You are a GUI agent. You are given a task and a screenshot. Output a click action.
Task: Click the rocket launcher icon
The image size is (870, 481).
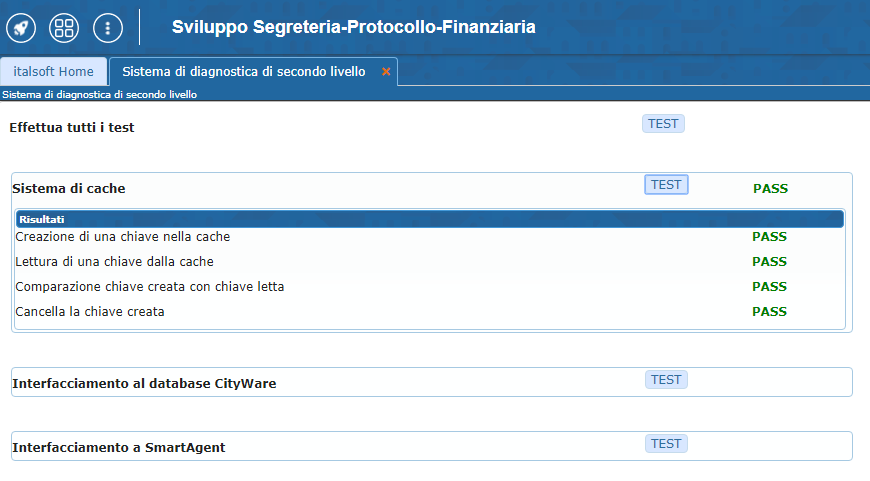click(x=21, y=27)
